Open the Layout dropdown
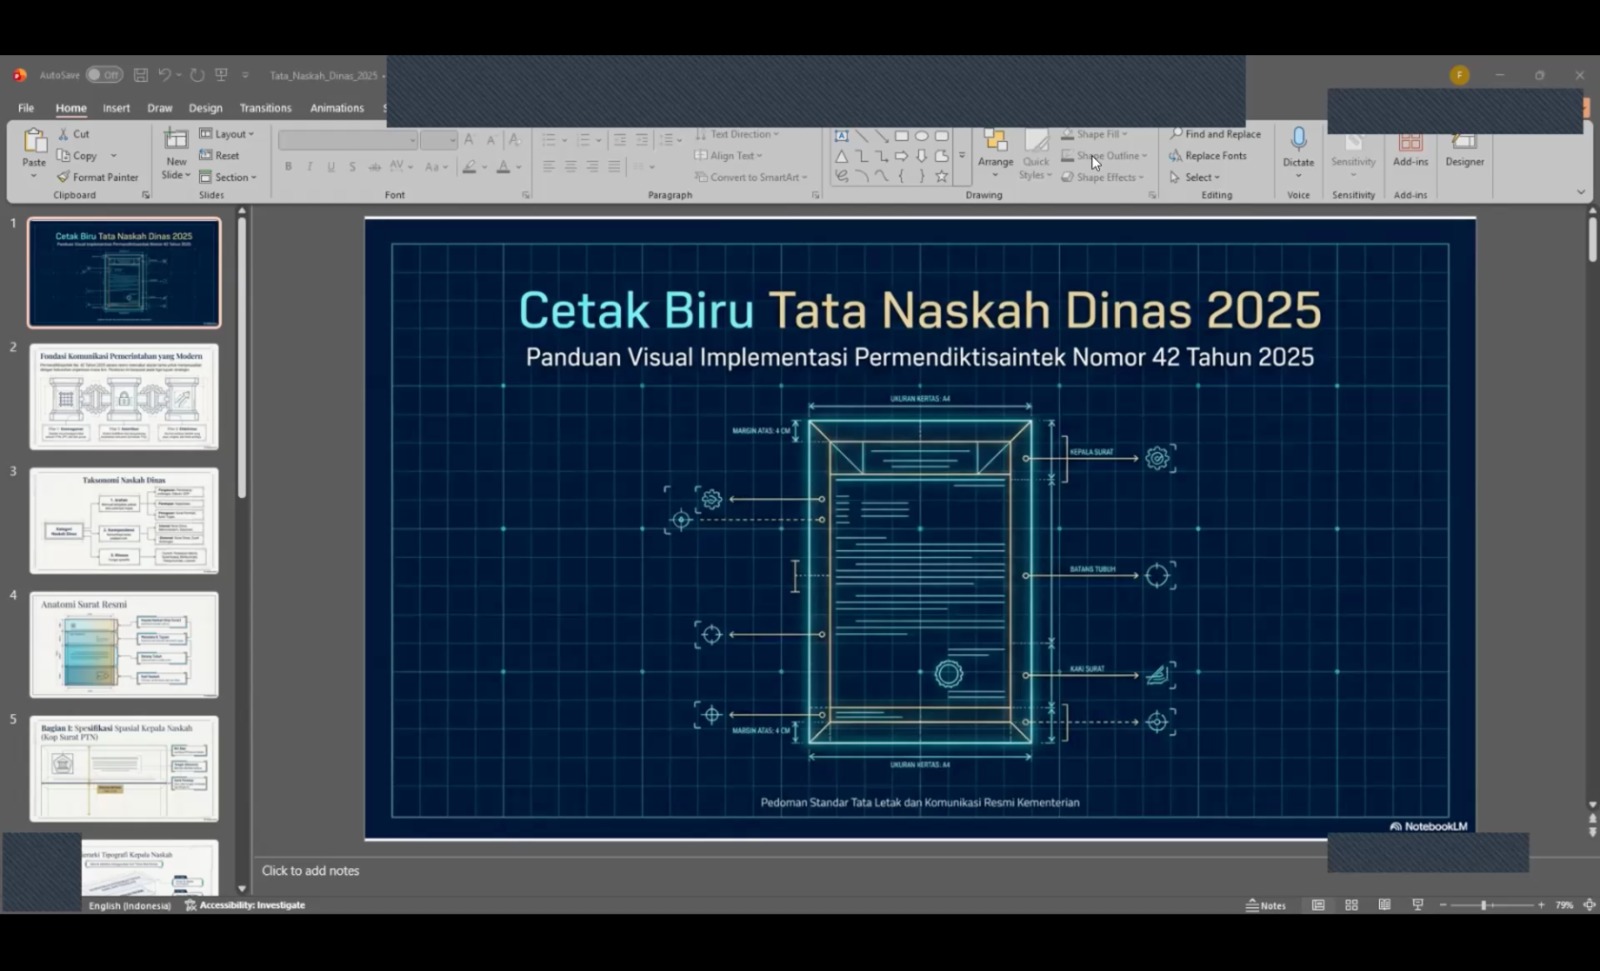The height and width of the screenshot is (971, 1600). click(227, 134)
